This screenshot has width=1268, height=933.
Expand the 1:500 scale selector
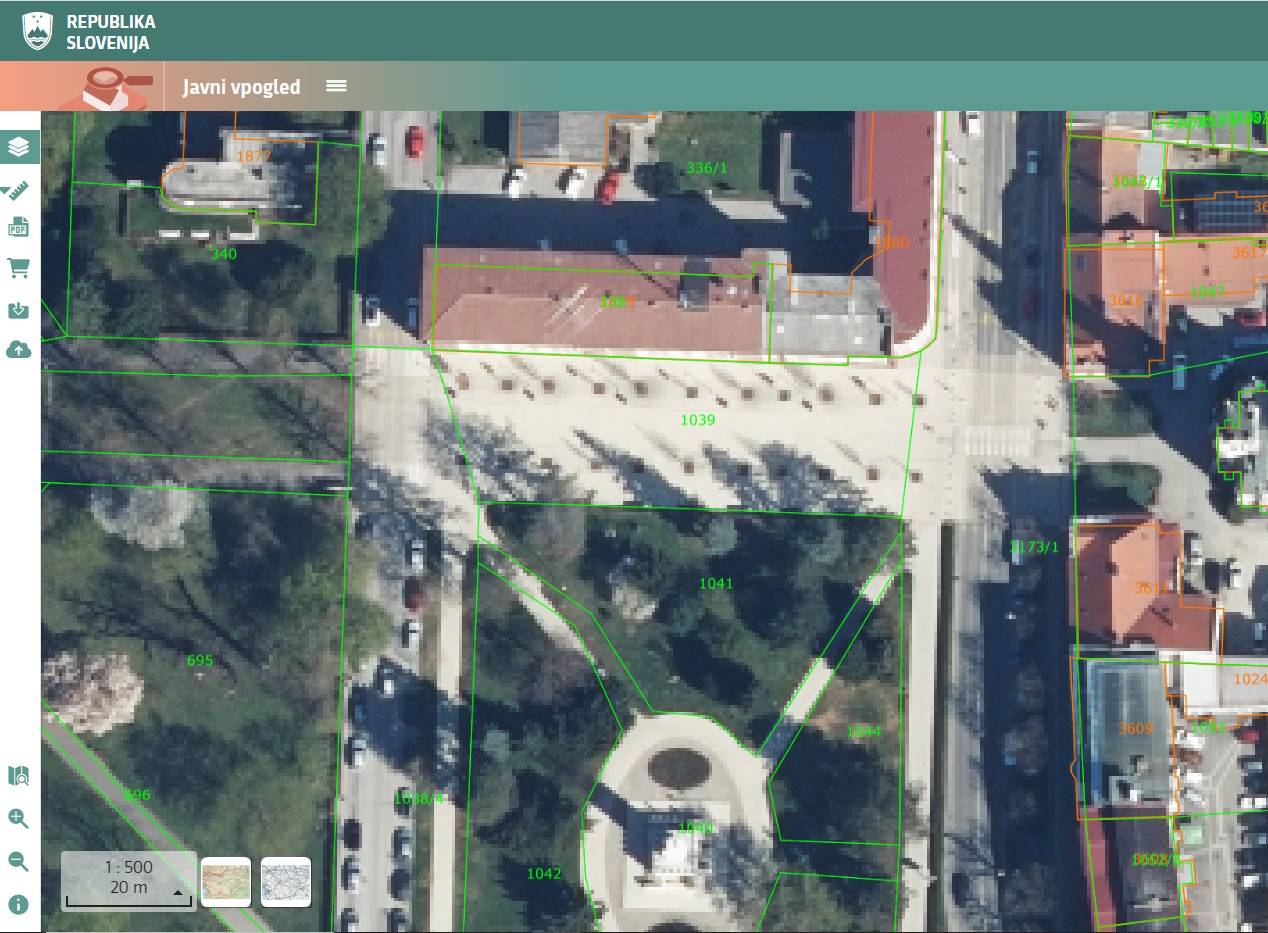point(179,891)
